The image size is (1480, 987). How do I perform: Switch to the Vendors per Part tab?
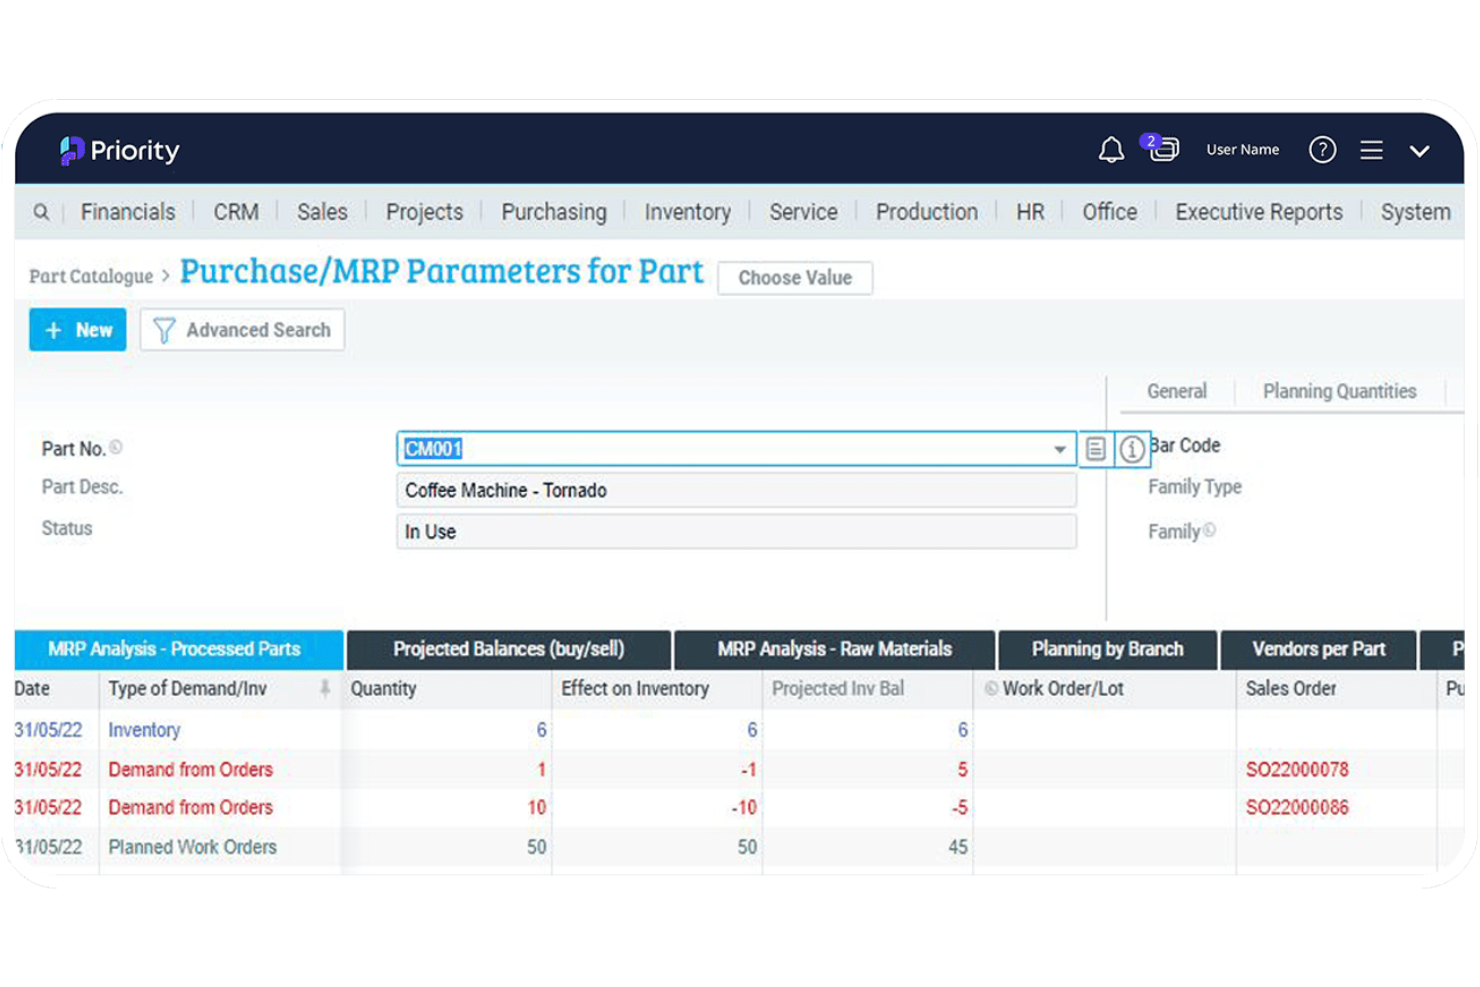1318,649
